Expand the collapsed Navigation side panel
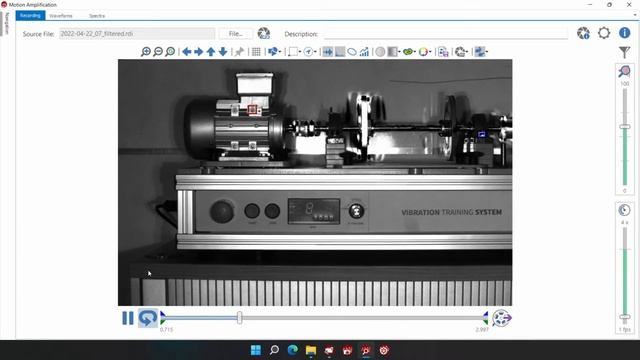Viewport: 640px width, 360px height. (7, 24)
